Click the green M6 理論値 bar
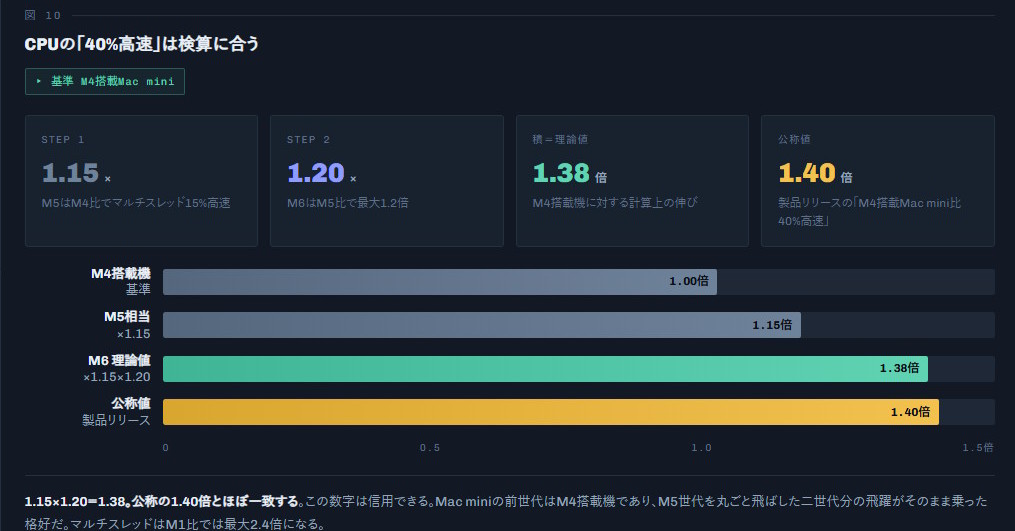1015x531 pixels. point(545,368)
